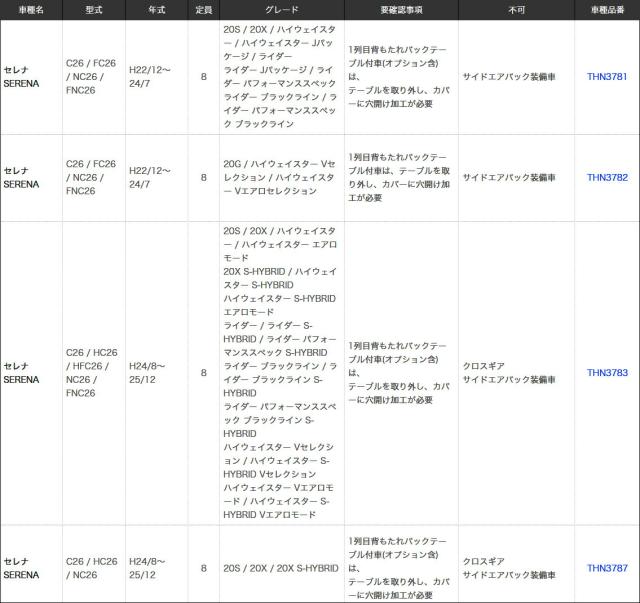Select クロスギア restriction in THN3787 row
This screenshot has height=603, width=640.
point(483,561)
